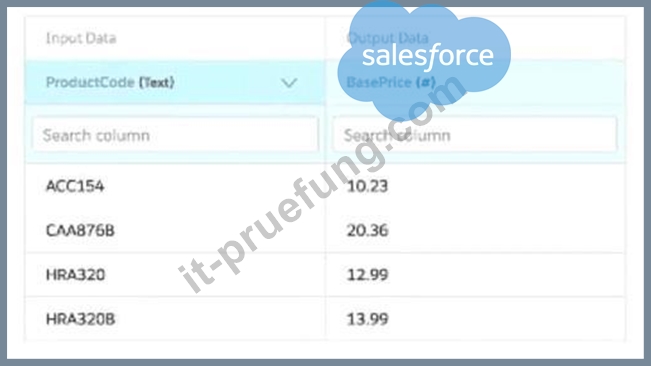Expand the ProductCode column chevron

(289, 83)
